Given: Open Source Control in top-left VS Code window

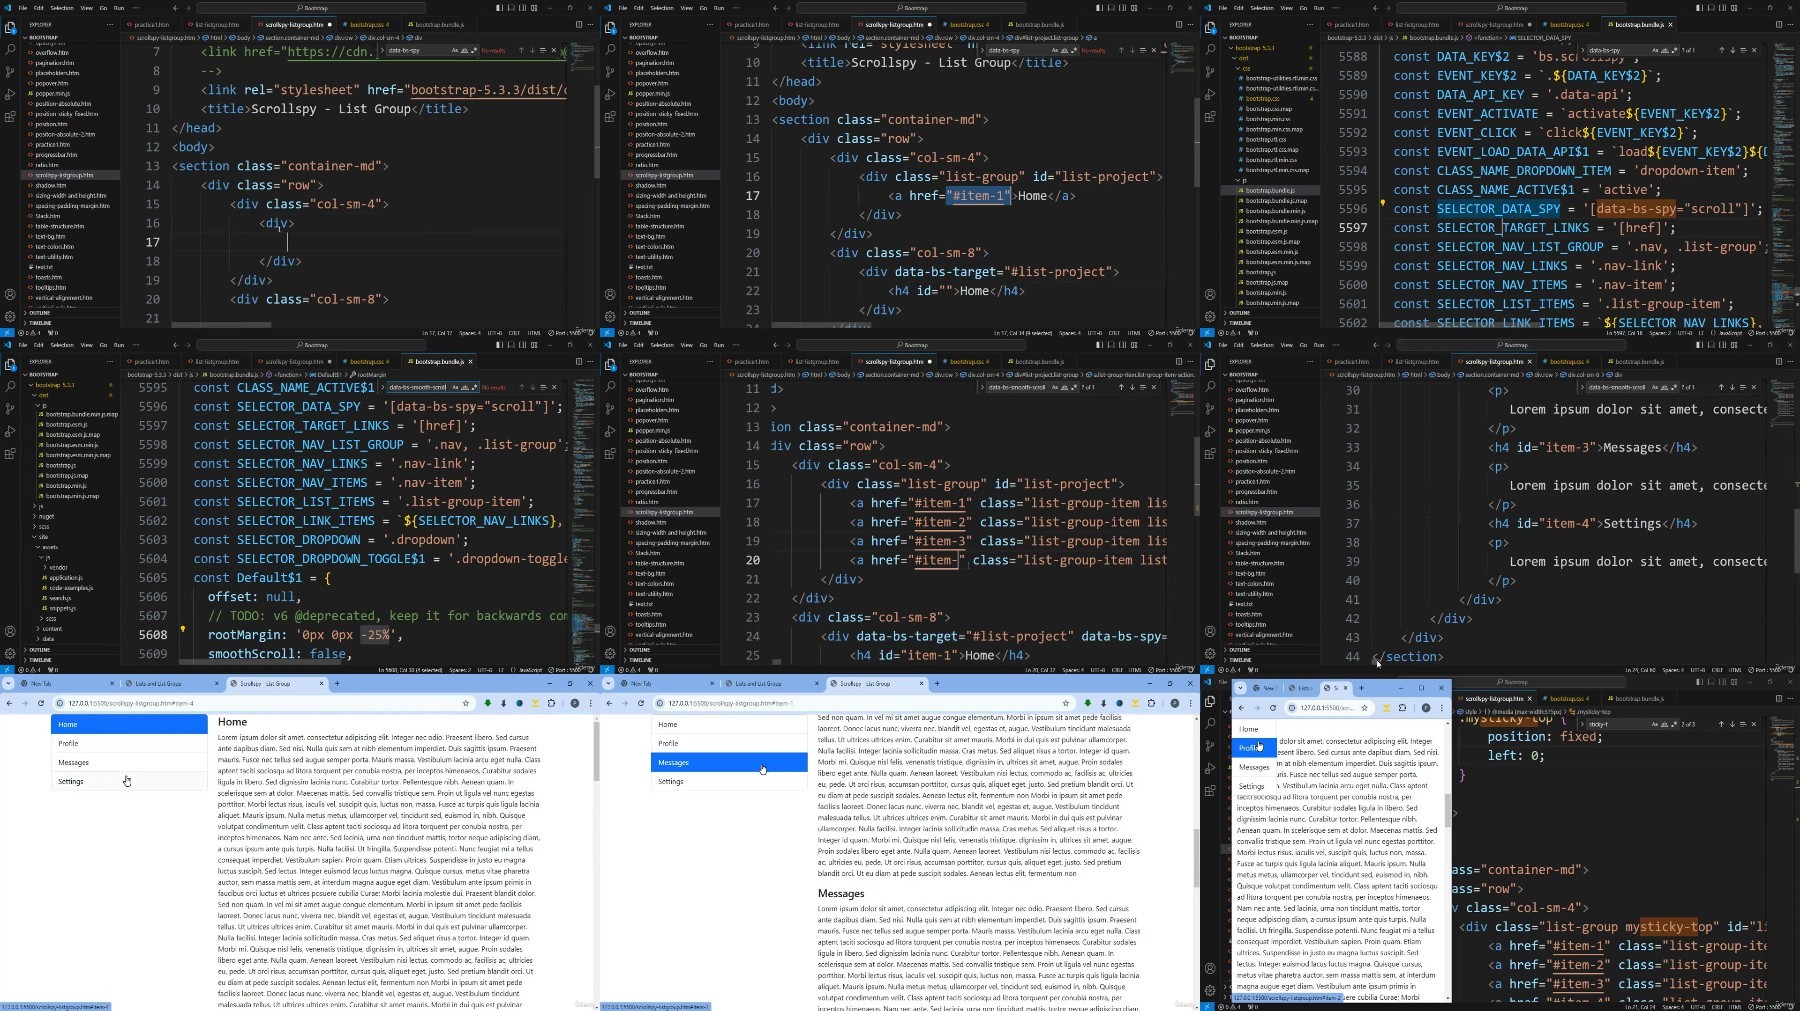Looking at the screenshot, I should click(10, 72).
